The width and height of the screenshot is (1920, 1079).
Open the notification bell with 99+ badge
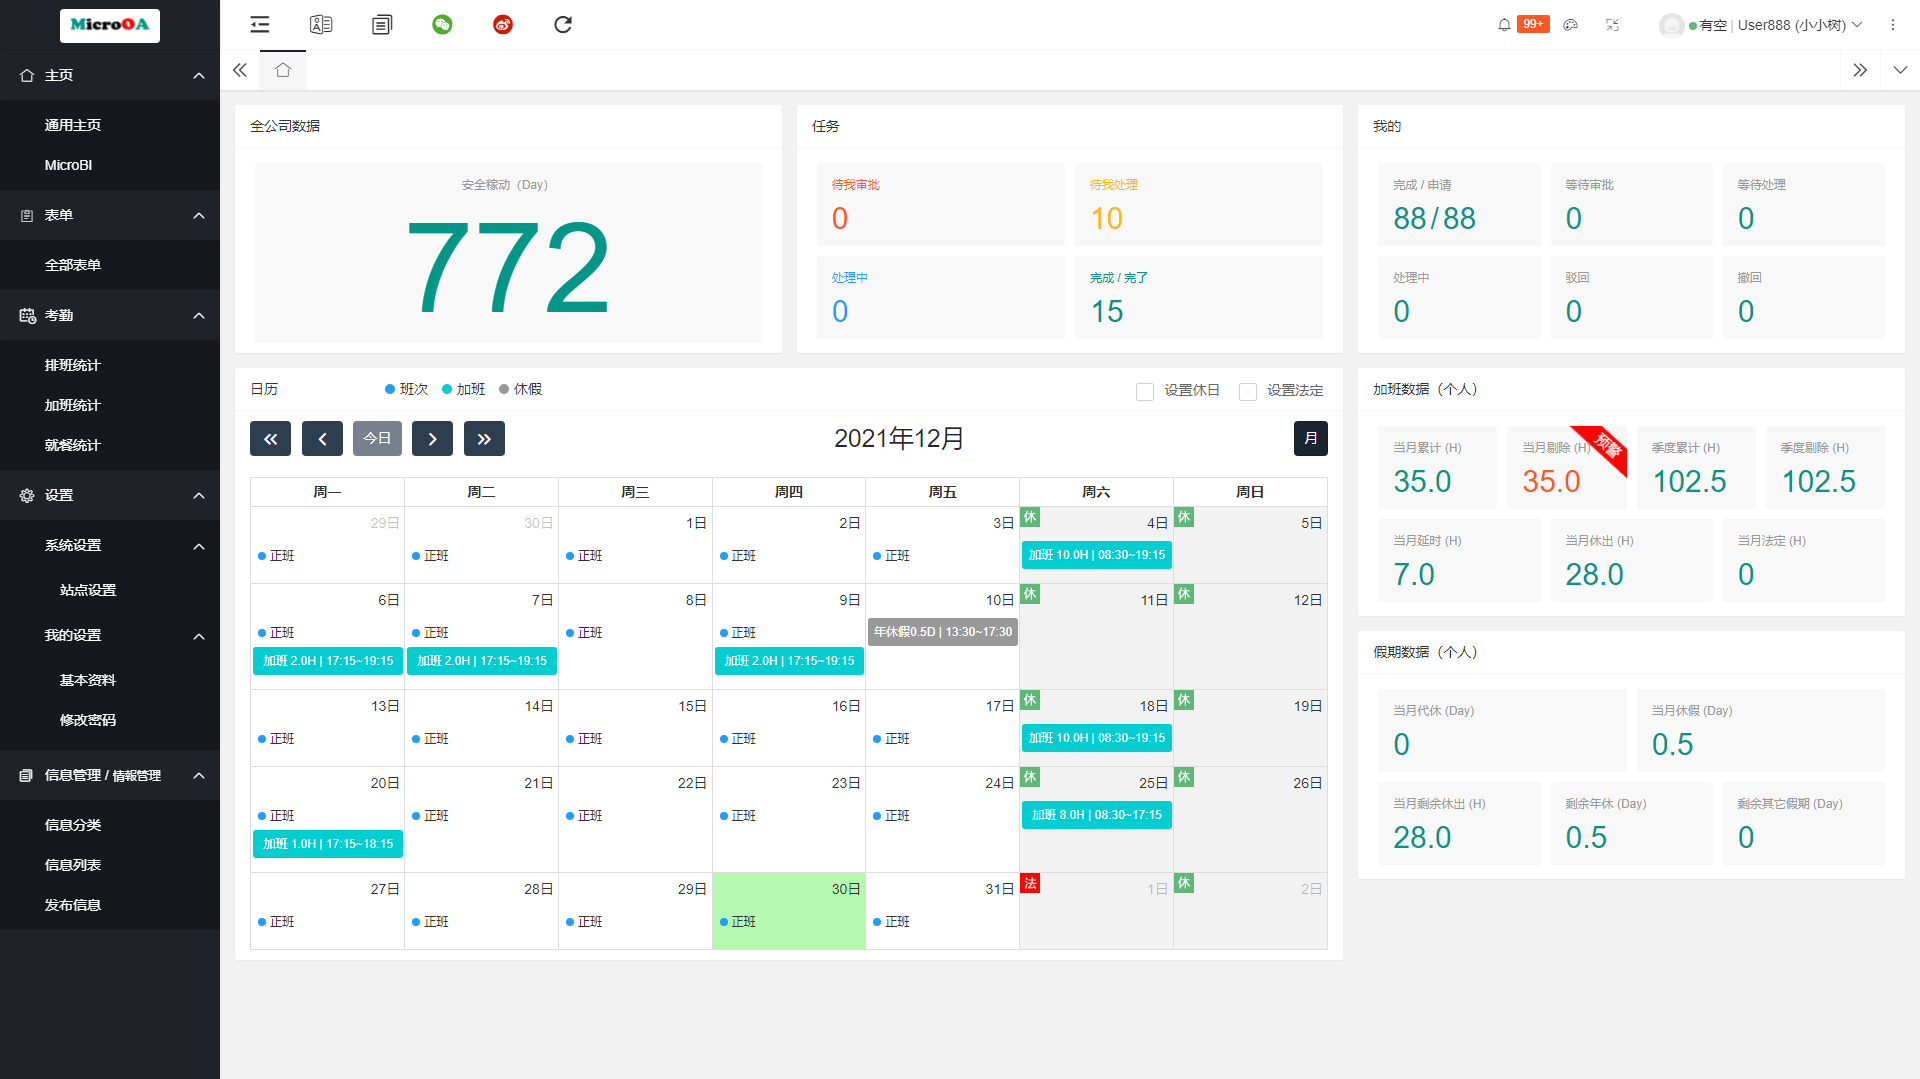click(x=1504, y=24)
